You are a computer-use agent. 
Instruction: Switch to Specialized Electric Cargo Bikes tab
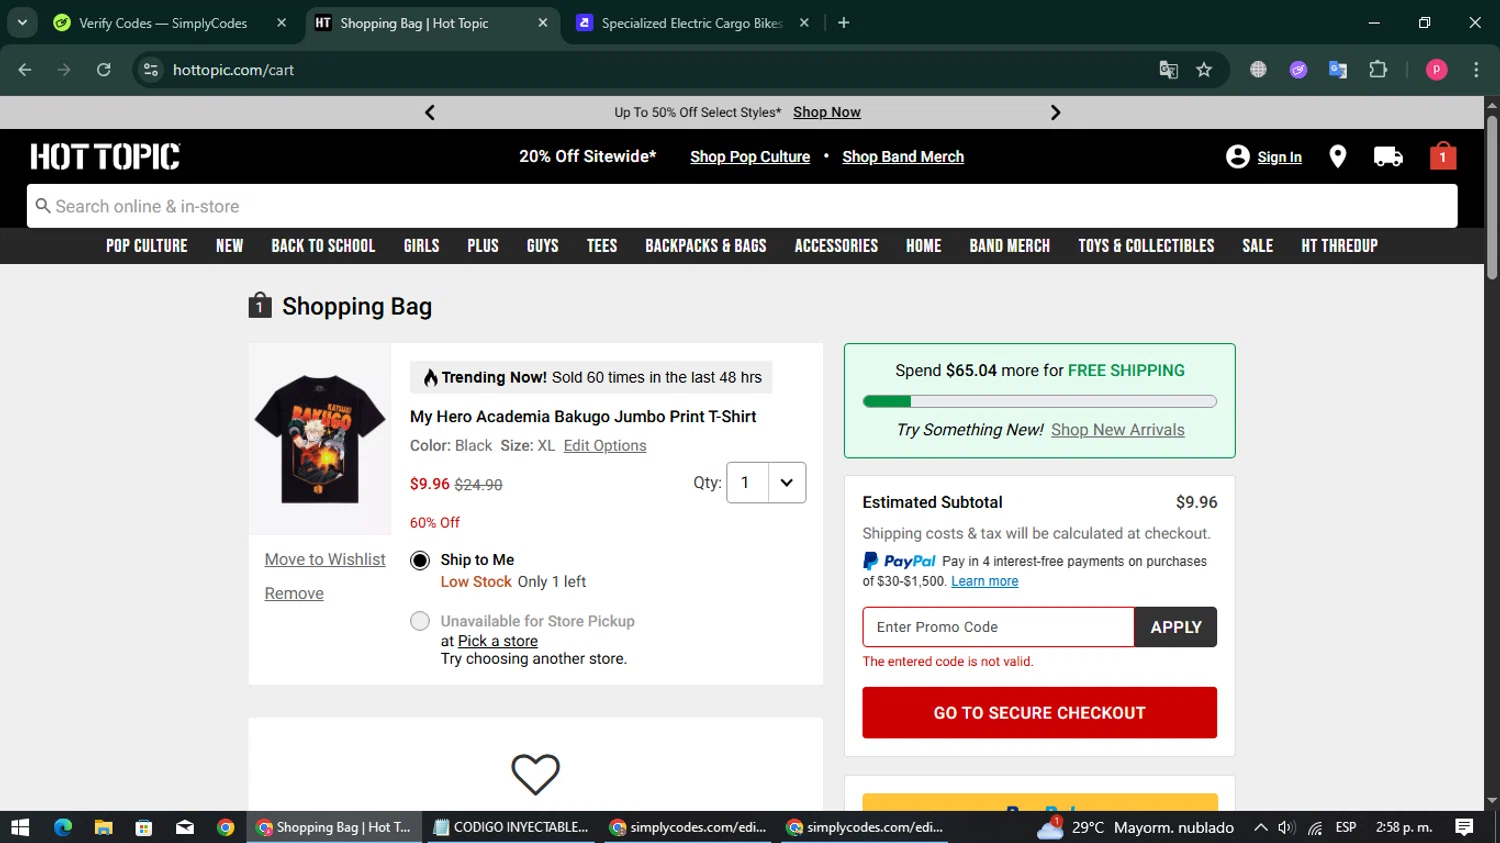(693, 23)
